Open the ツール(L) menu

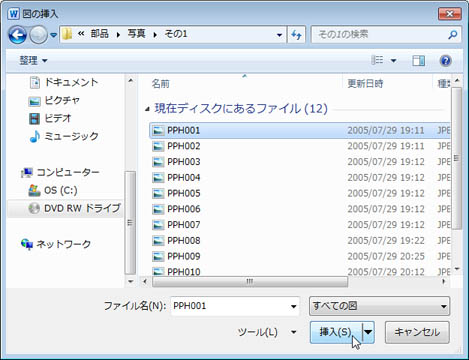[267, 332]
